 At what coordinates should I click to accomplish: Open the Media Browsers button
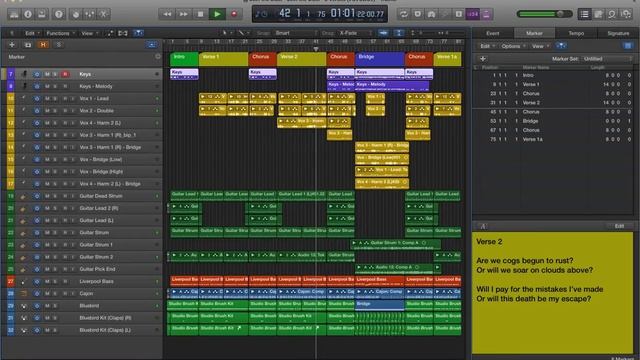pos(626,14)
